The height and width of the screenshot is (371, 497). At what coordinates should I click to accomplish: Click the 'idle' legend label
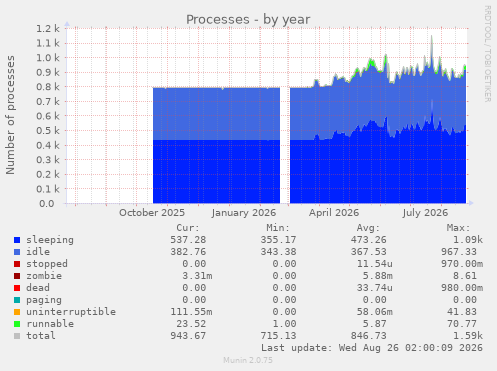38,252
